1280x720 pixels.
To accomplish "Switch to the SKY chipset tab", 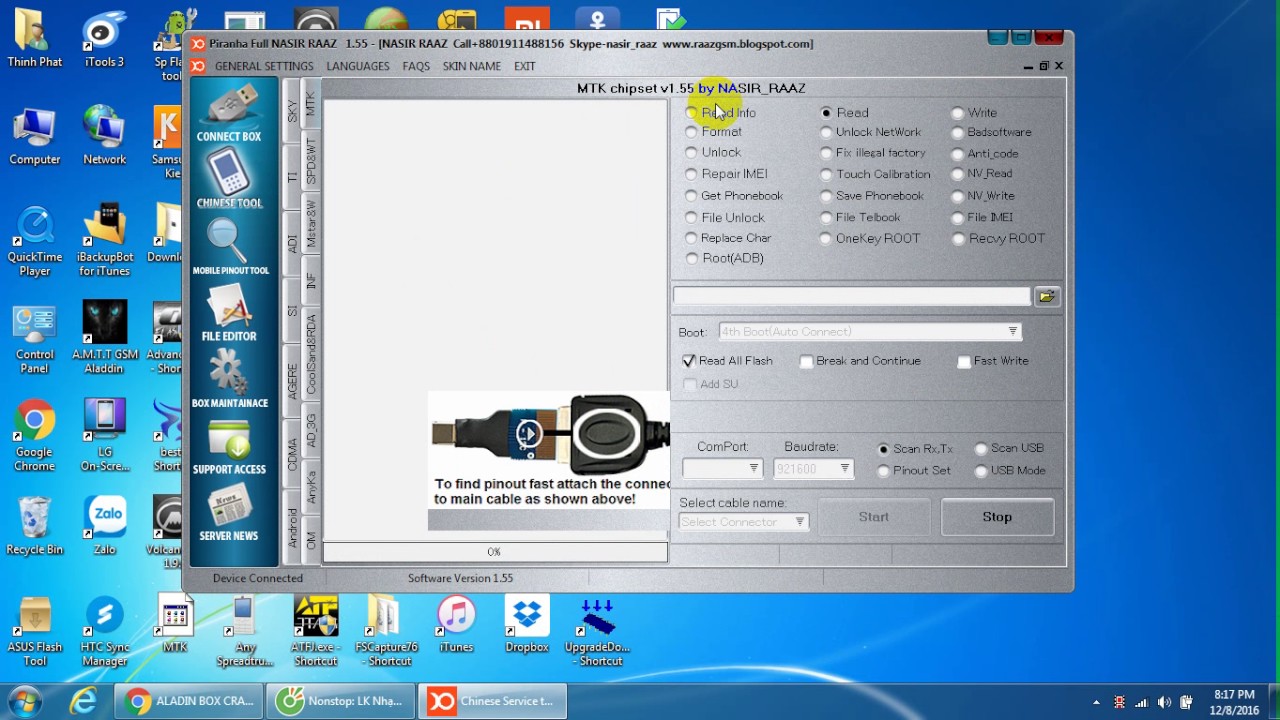I will point(292,112).
